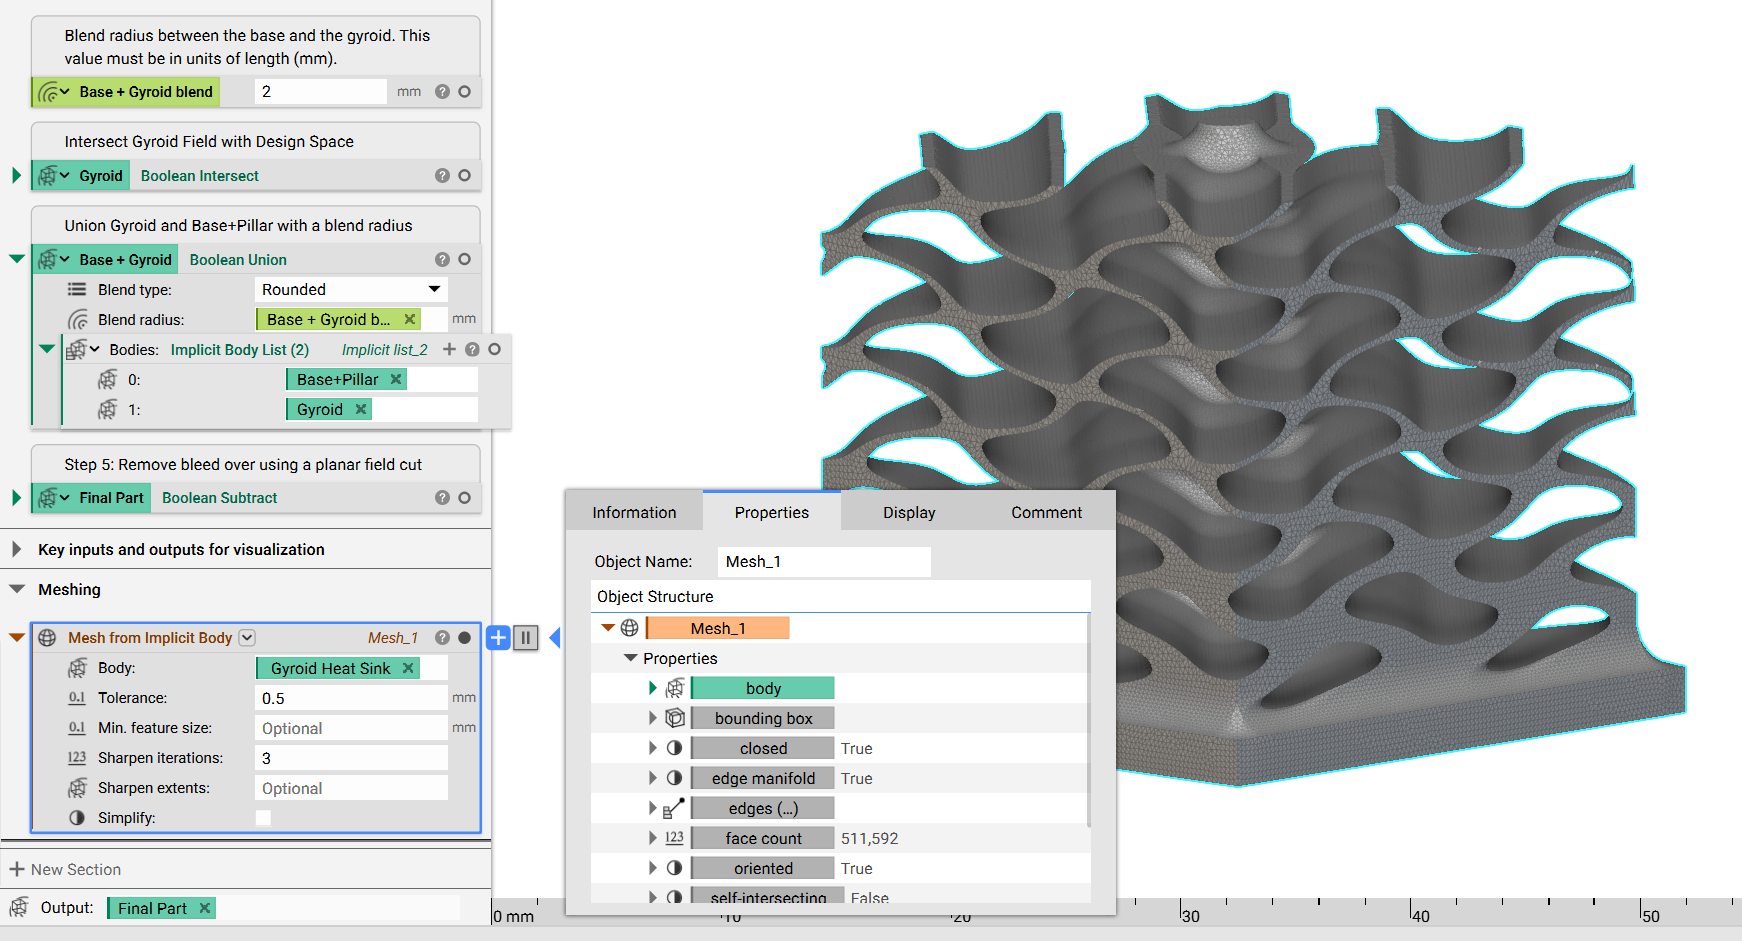Click New Section button
This screenshot has width=1742, height=941.
coord(65,869)
